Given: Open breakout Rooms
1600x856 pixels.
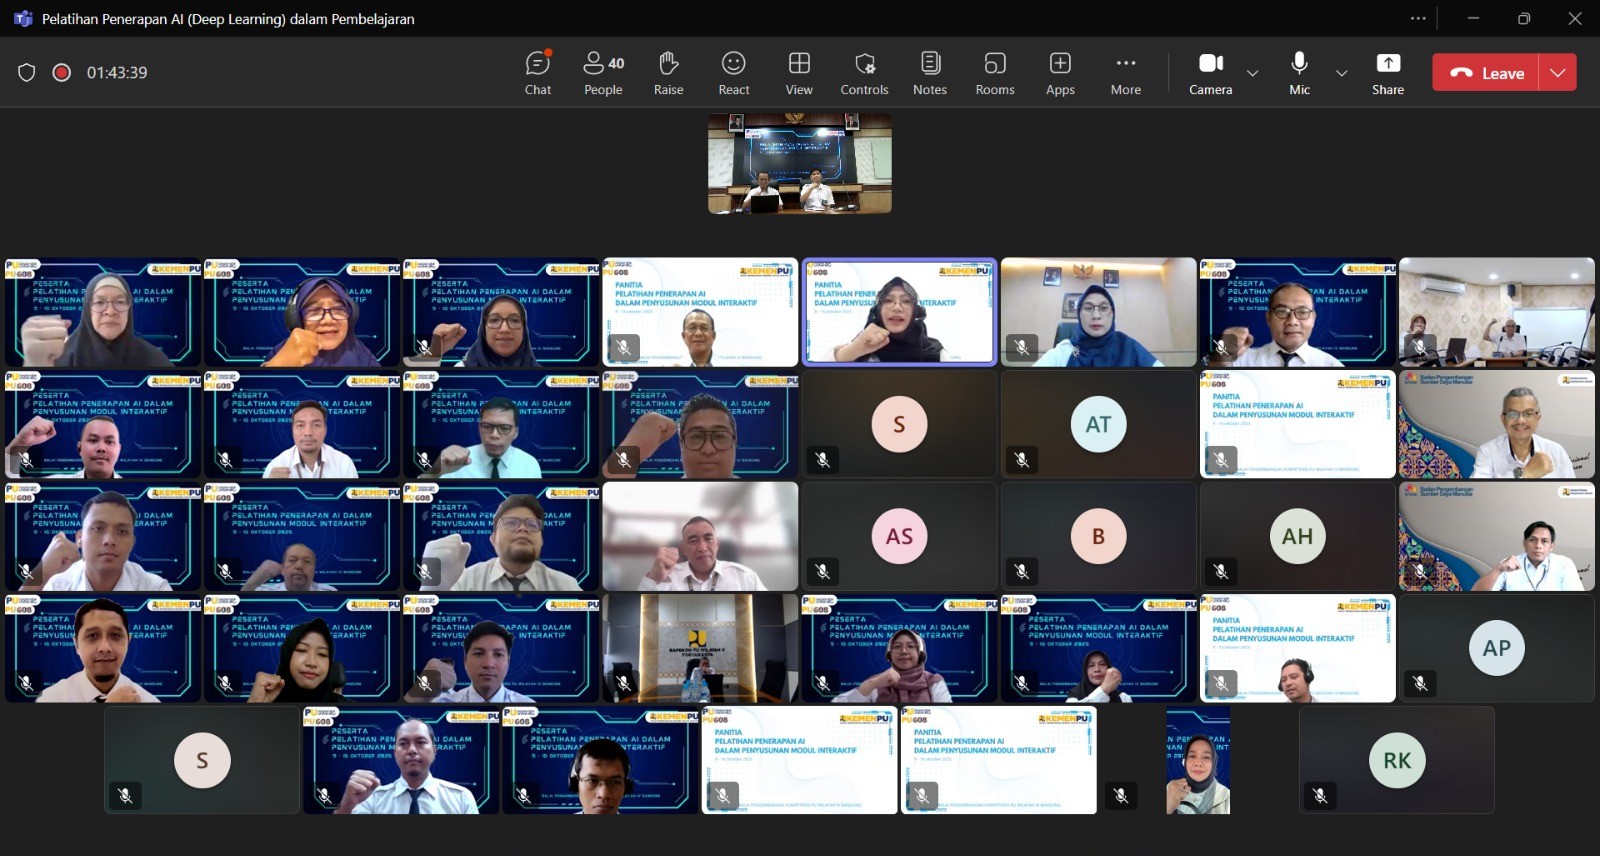Looking at the screenshot, I should (x=995, y=73).
